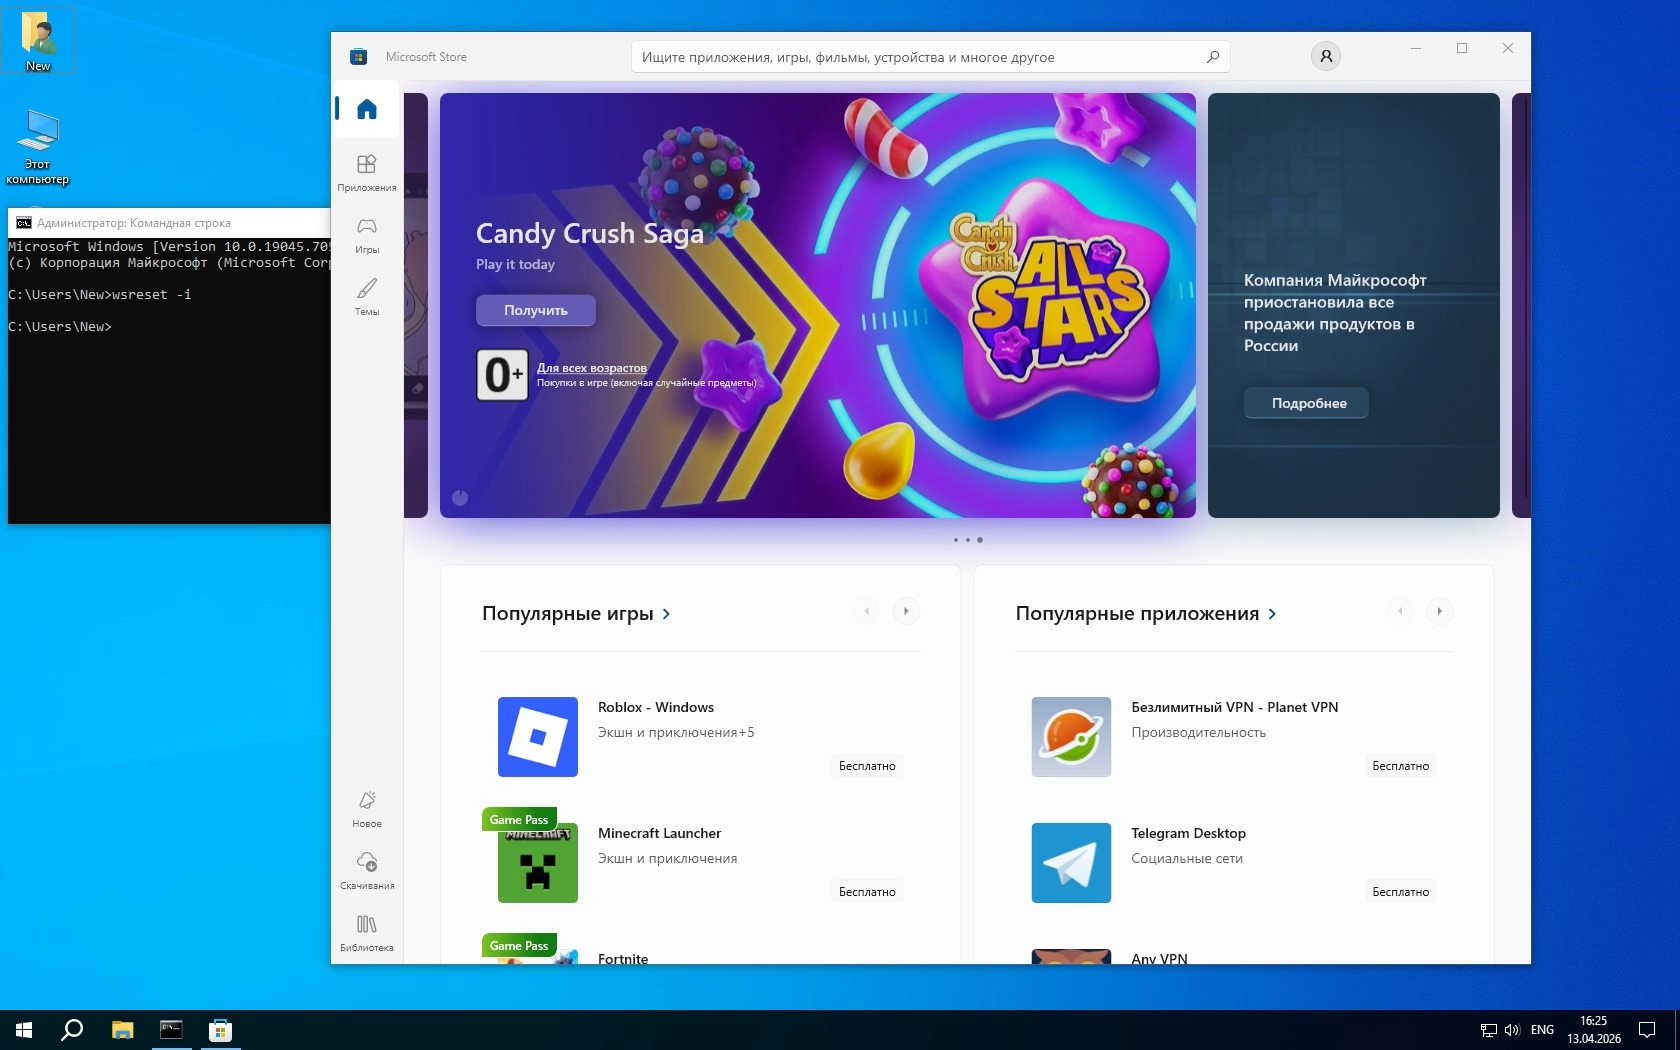Open the Темы section in sidebar

point(367,296)
